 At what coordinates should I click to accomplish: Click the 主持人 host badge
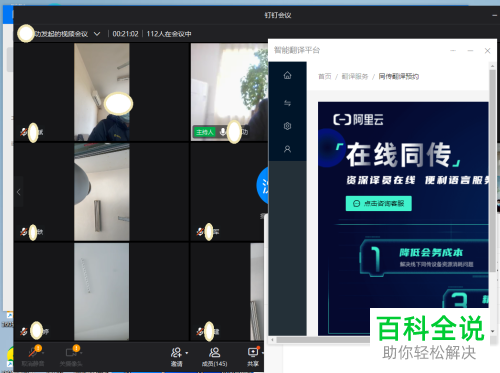point(205,132)
